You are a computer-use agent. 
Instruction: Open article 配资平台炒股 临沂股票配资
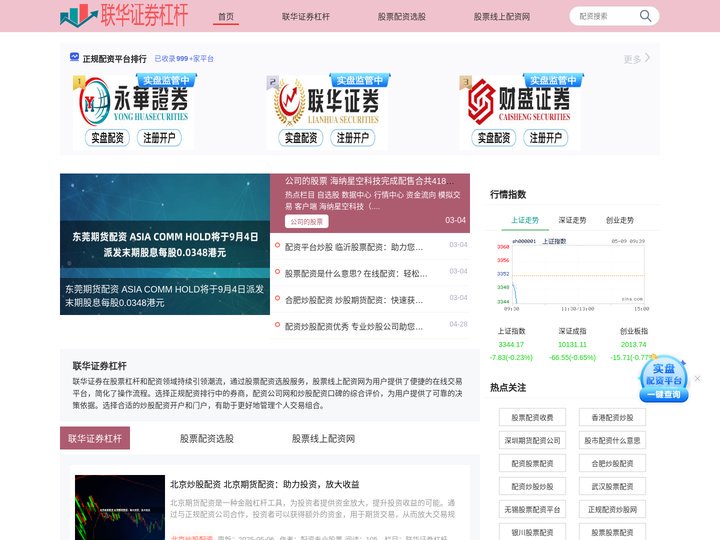pyautogui.click(x=354, y=247)
